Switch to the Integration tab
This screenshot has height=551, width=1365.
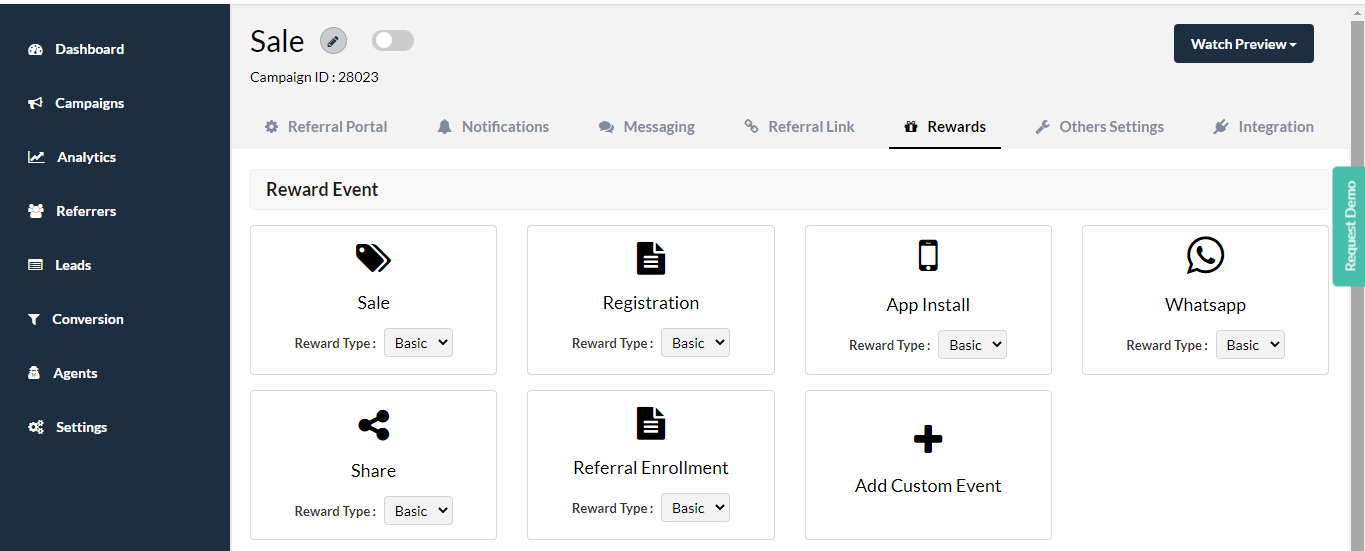click(1263, 127)
